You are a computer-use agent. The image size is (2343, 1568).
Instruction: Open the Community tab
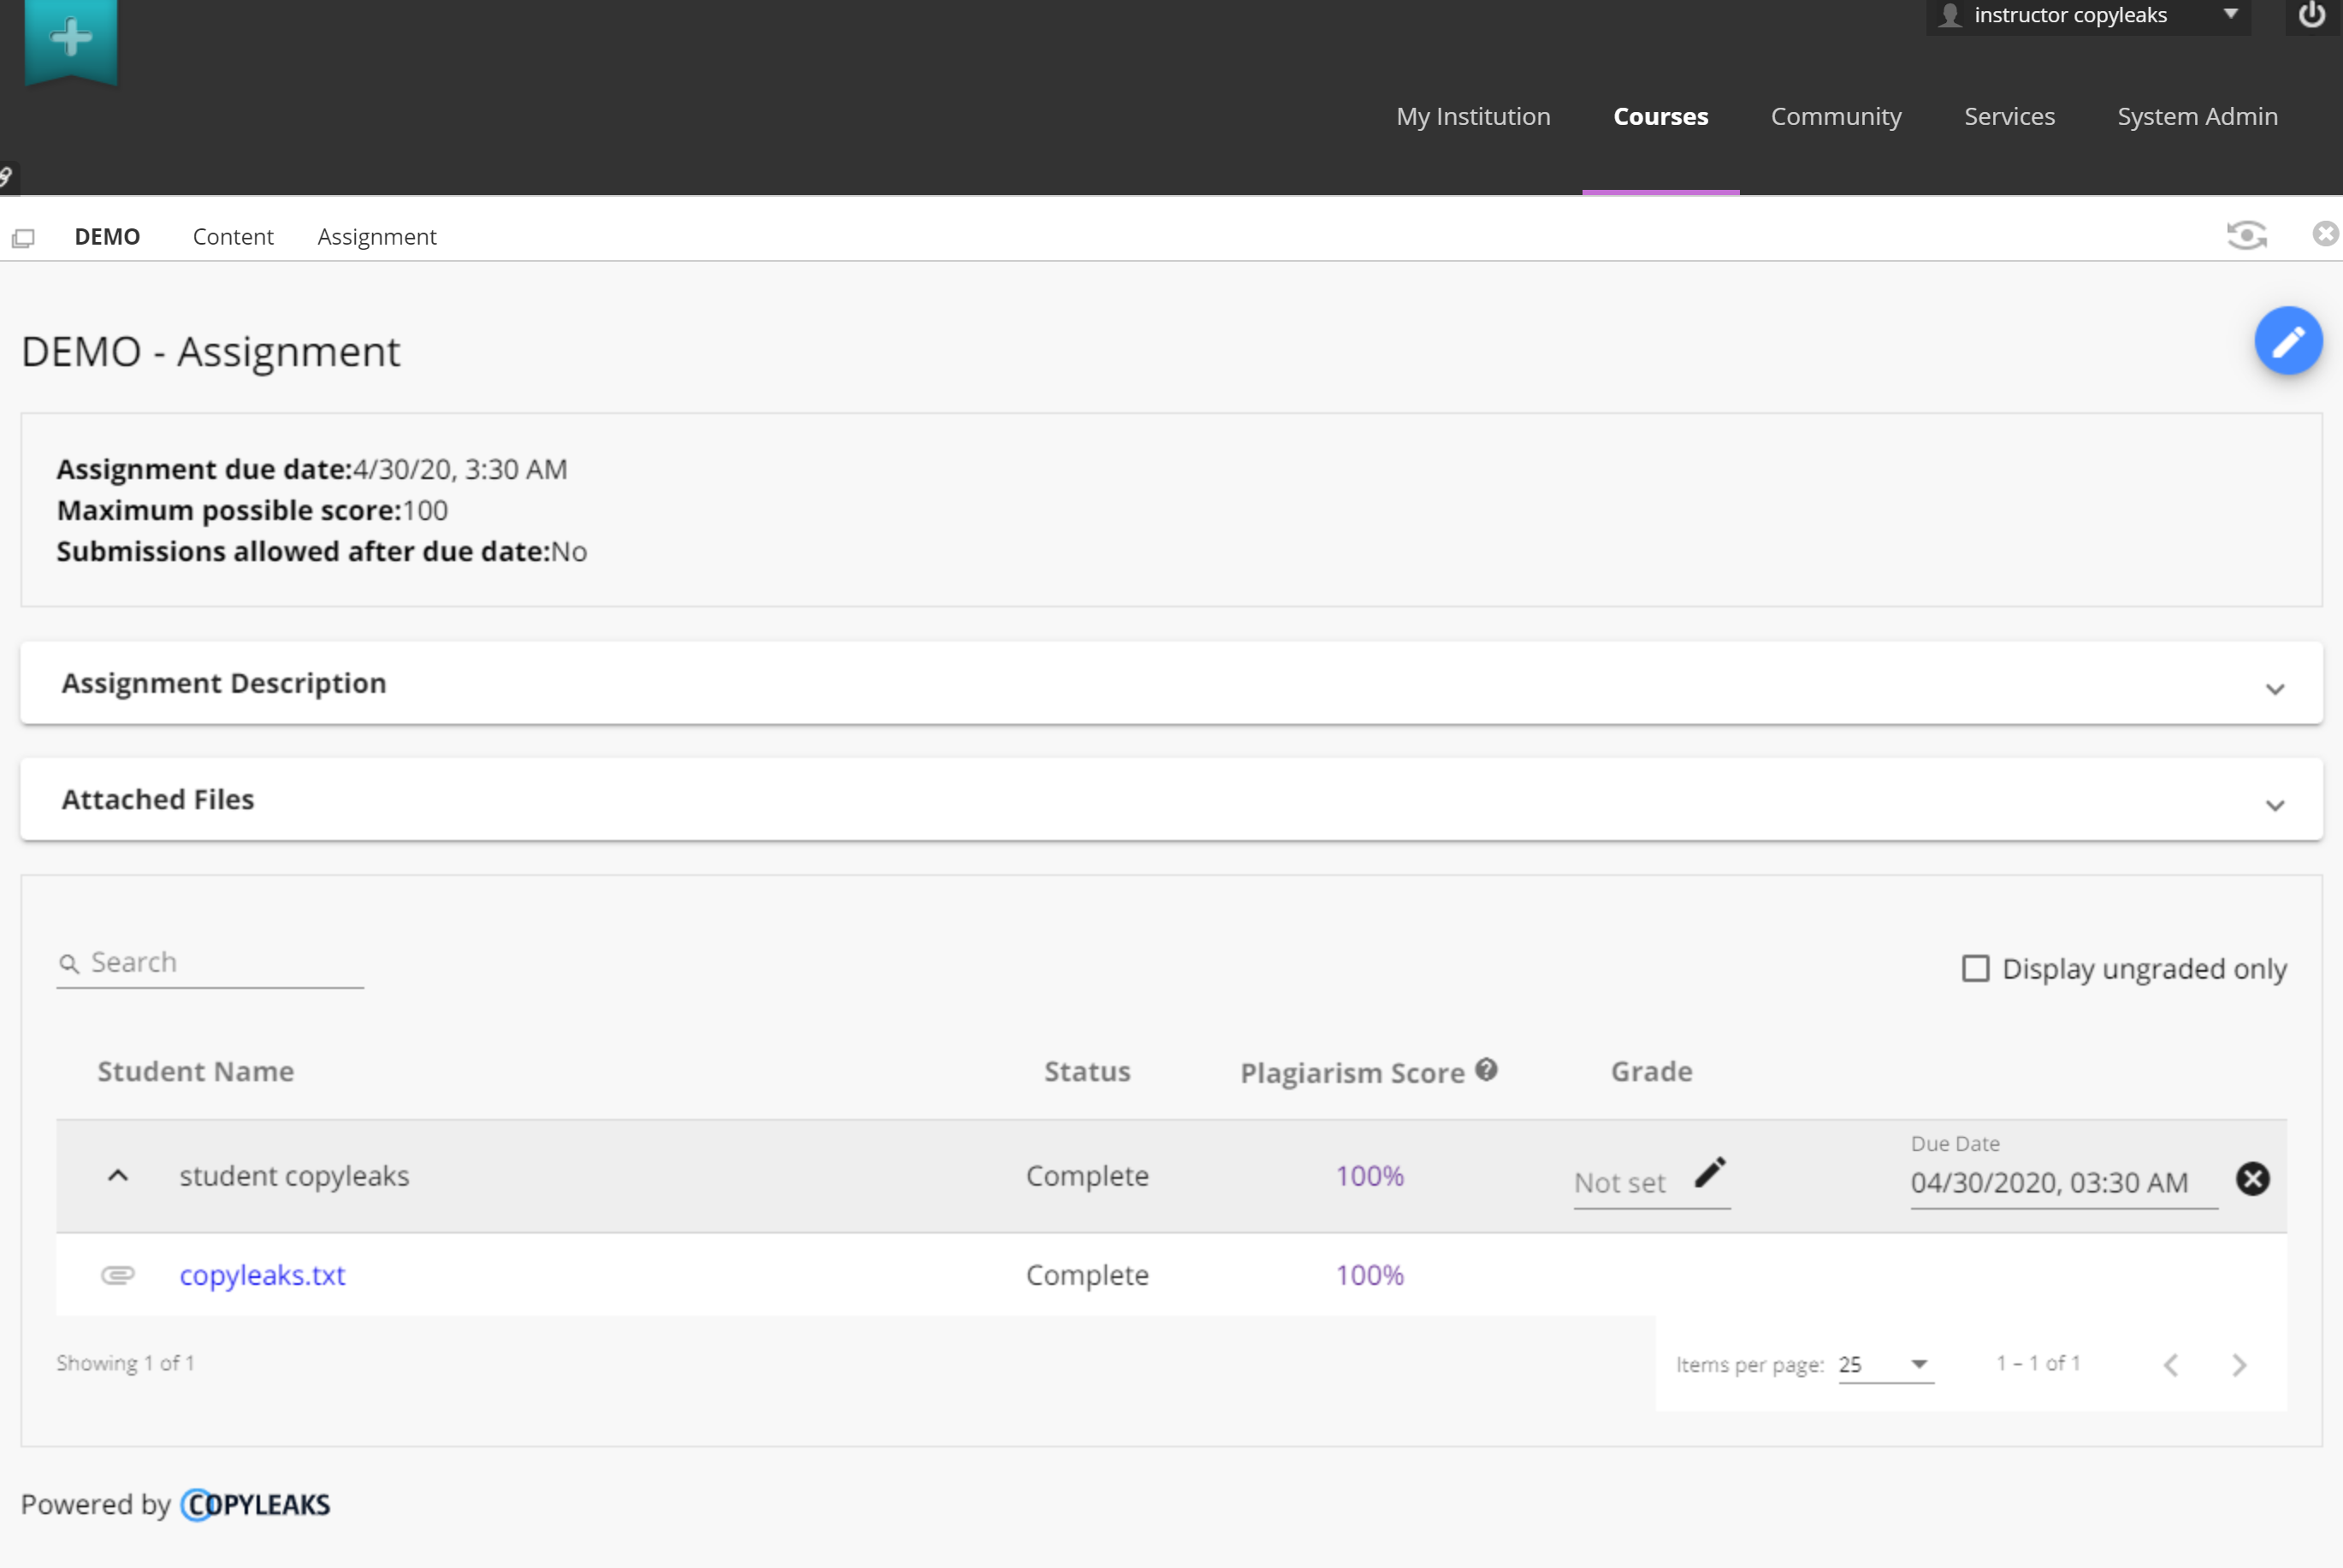click(x=1836, y=116)
